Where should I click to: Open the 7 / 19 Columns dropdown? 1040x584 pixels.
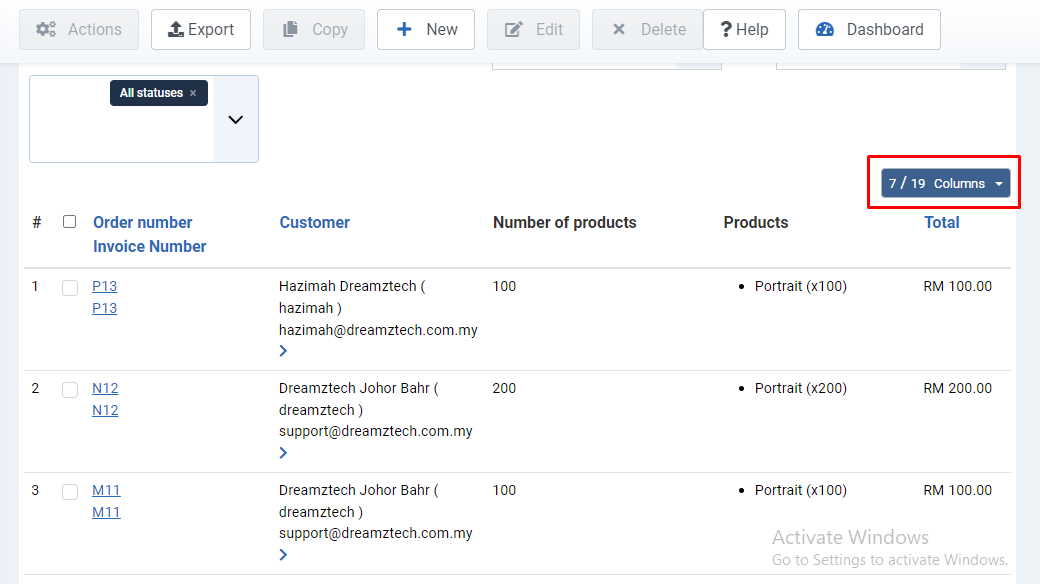pyautogui.click(x=945, y=183)
